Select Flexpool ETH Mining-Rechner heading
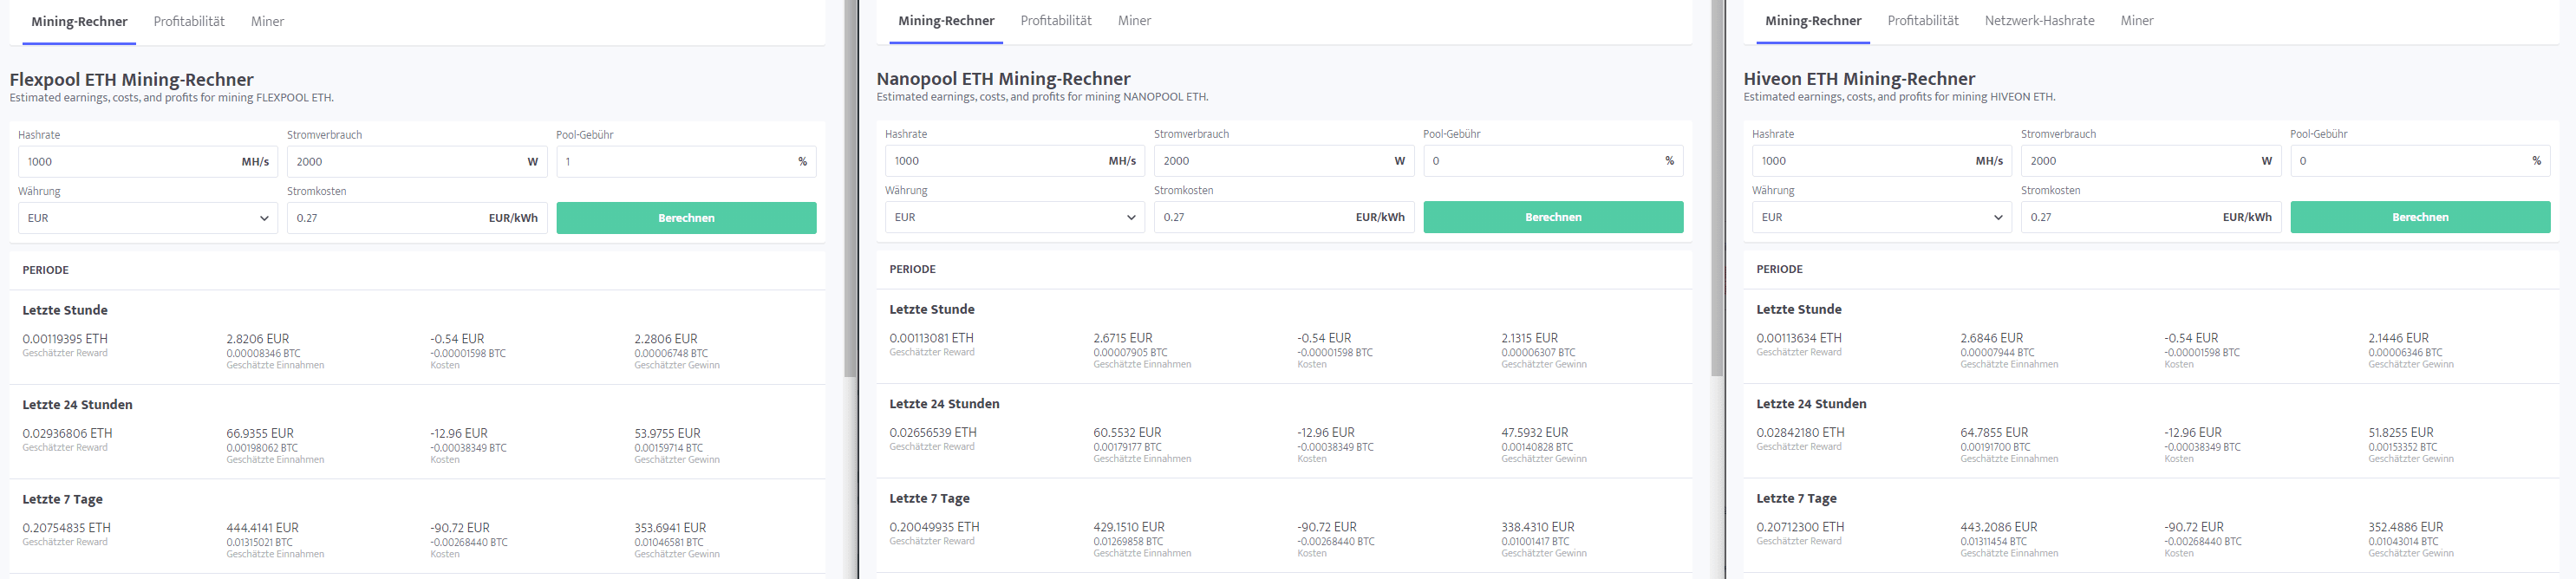 point(131,80)
